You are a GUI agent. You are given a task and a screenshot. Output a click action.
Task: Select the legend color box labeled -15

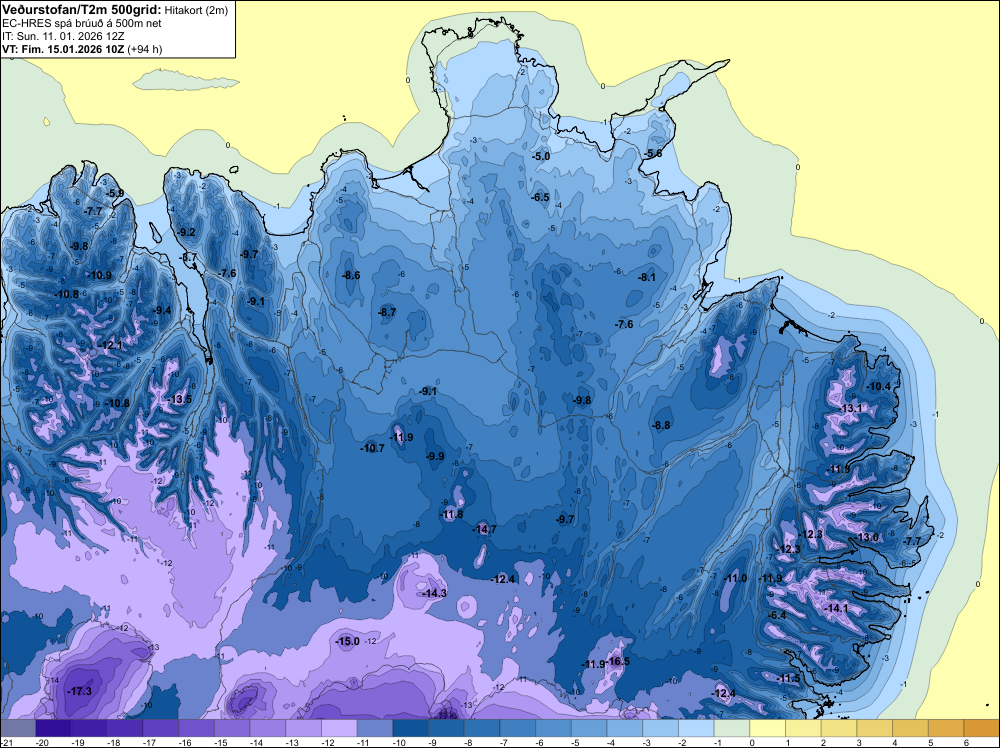coord(232,728)
